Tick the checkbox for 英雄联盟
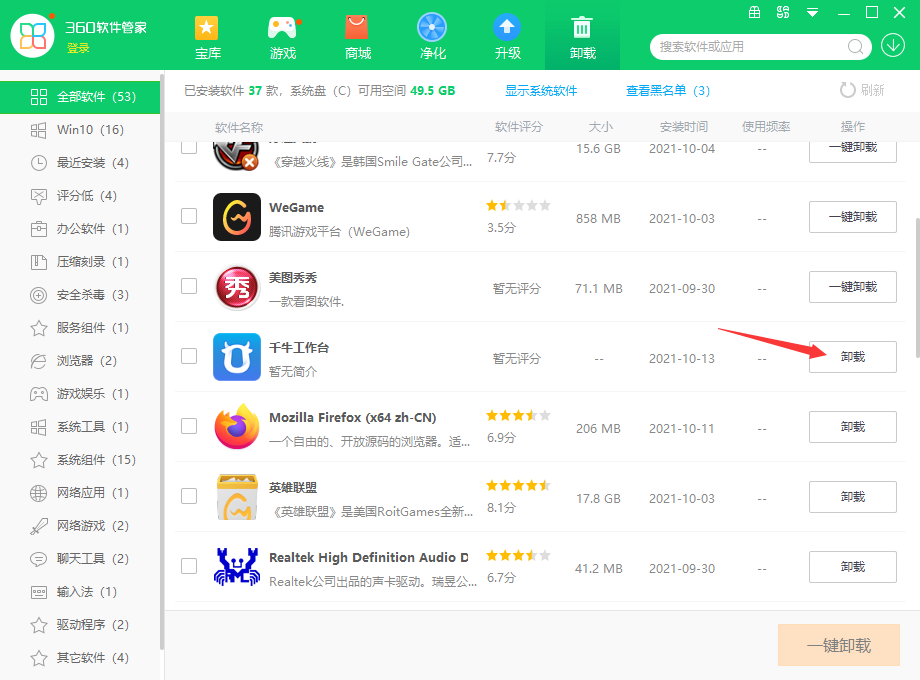The image size is (920, 680). click(189, 496)
